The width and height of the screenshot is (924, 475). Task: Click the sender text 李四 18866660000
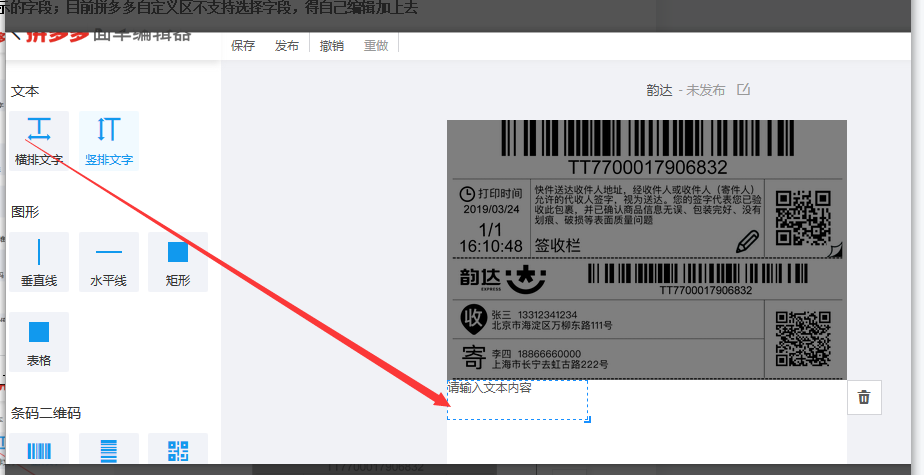536,354
